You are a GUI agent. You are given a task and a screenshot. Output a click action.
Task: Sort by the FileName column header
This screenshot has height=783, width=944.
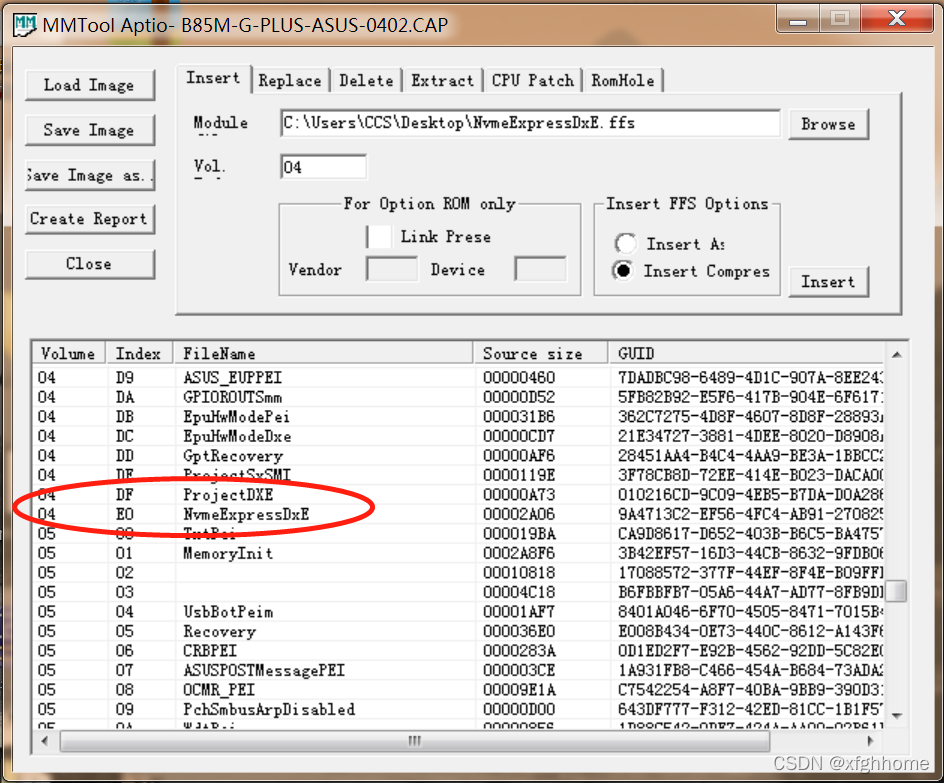pos(323,353)
